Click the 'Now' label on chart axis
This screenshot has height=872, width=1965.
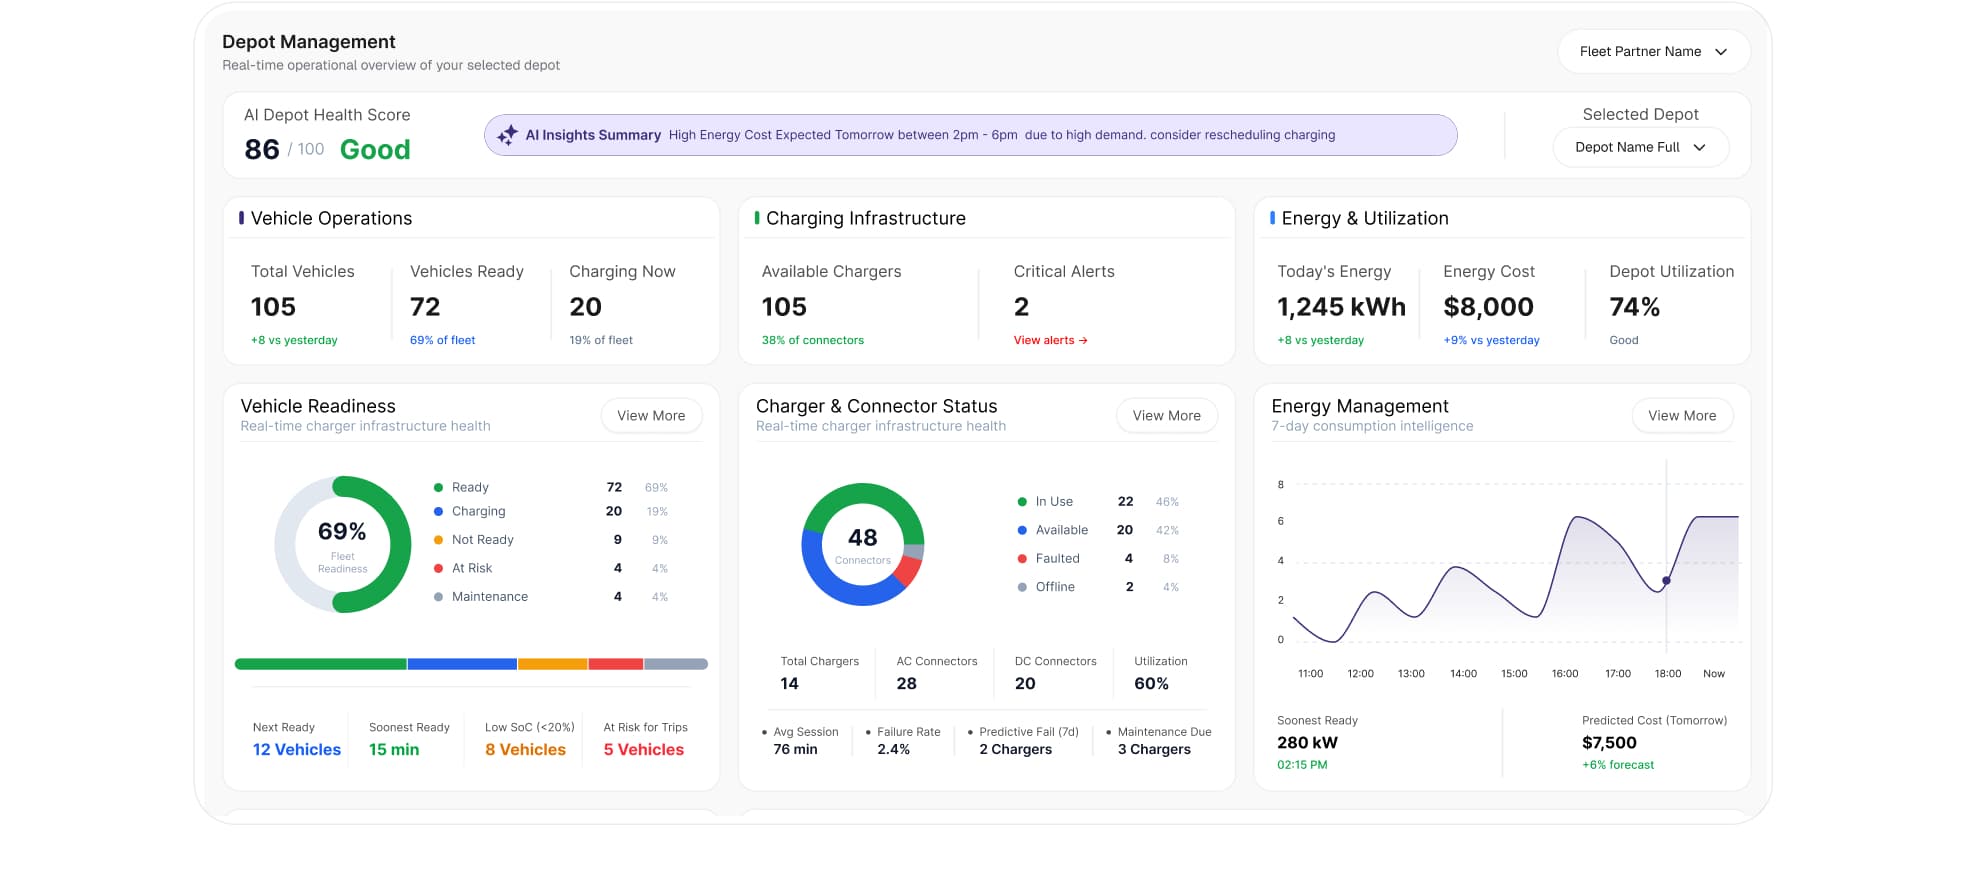click(1714, 674)
